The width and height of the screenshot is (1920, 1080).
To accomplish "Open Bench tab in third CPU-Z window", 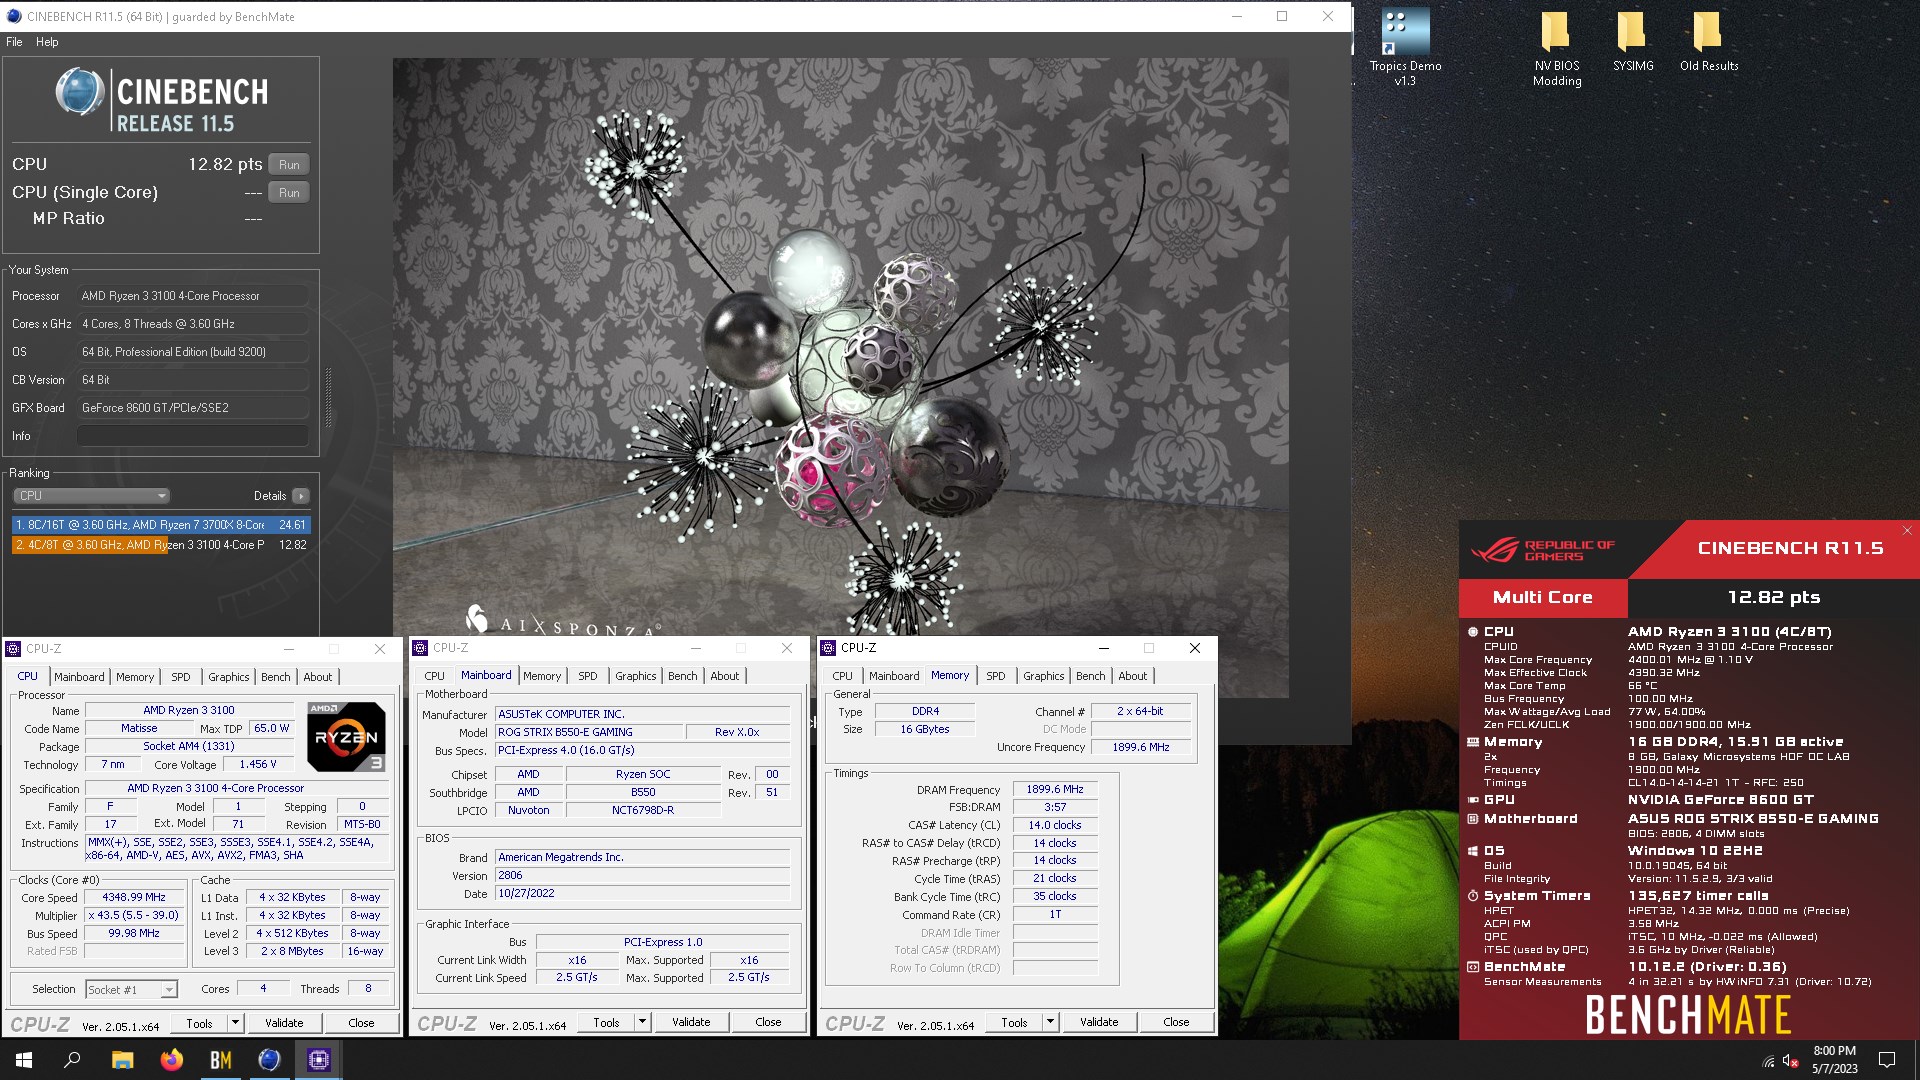I will 1090,676.
